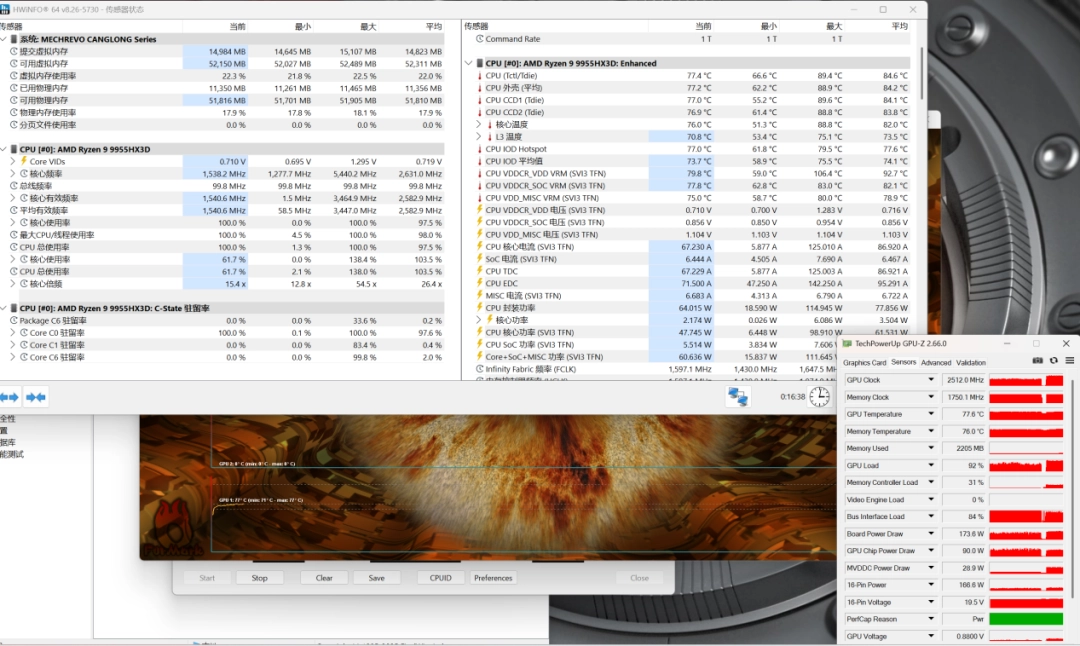Click the shrink columns arrows icon in HWiNFO

click(x=36, y=397)
